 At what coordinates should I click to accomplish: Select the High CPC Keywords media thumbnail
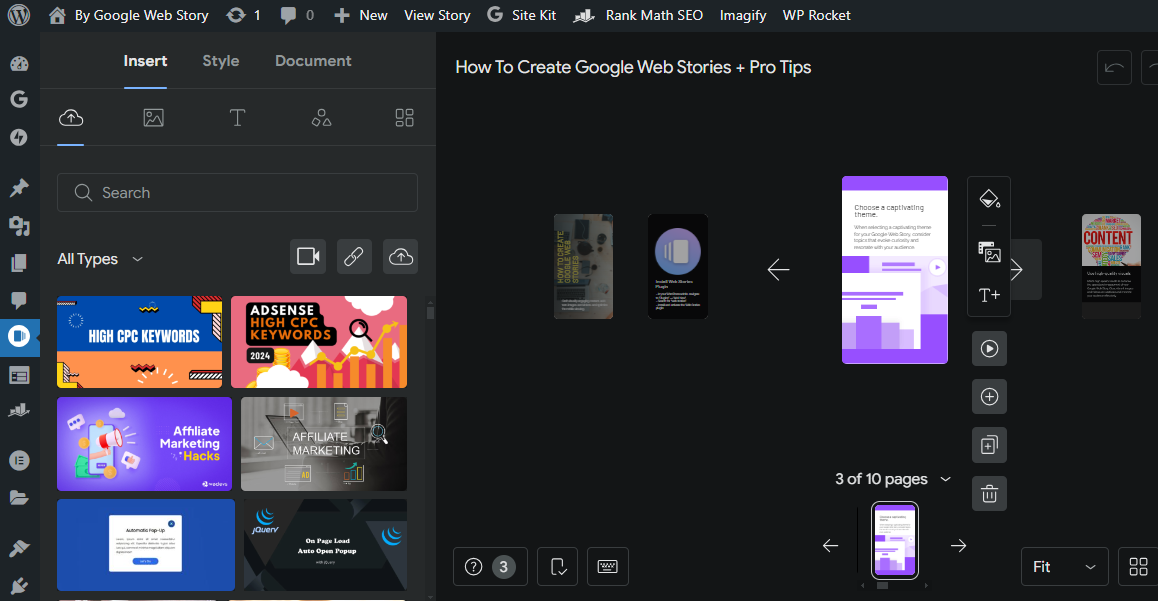[140, 342]
